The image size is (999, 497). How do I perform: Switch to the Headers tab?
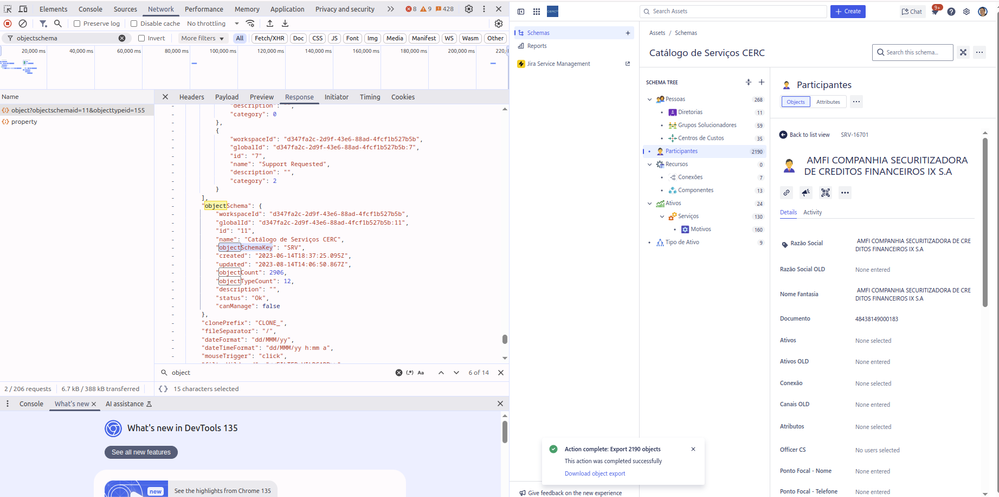[191, 97]
